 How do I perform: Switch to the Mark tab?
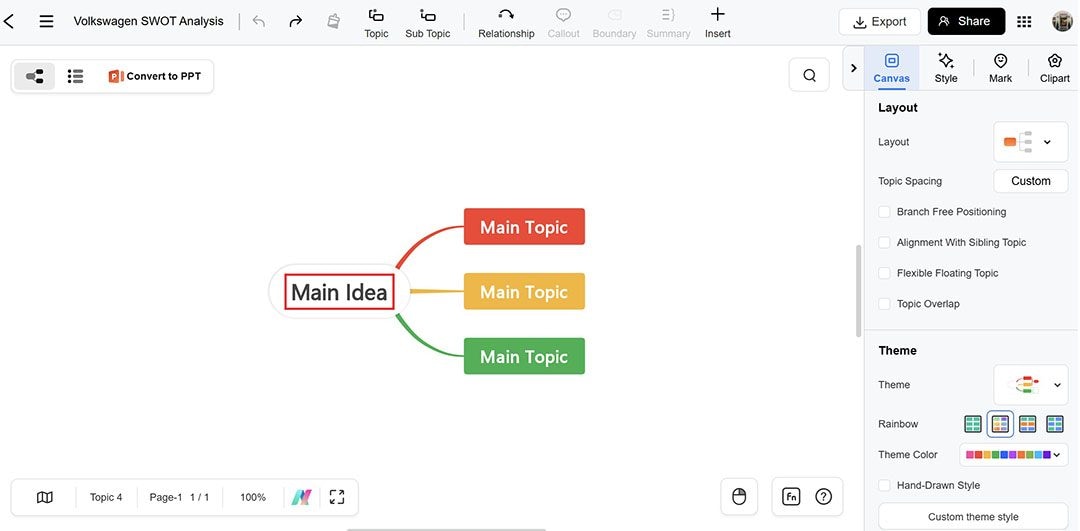click(x=1000, y=68)
